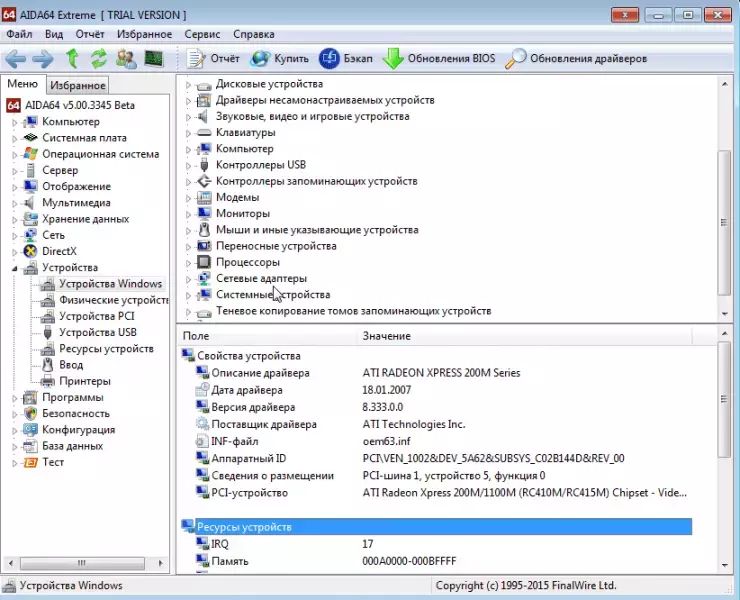Select Контроллеры USB in device list
This screenshot has width=740, height=600.
261,165
